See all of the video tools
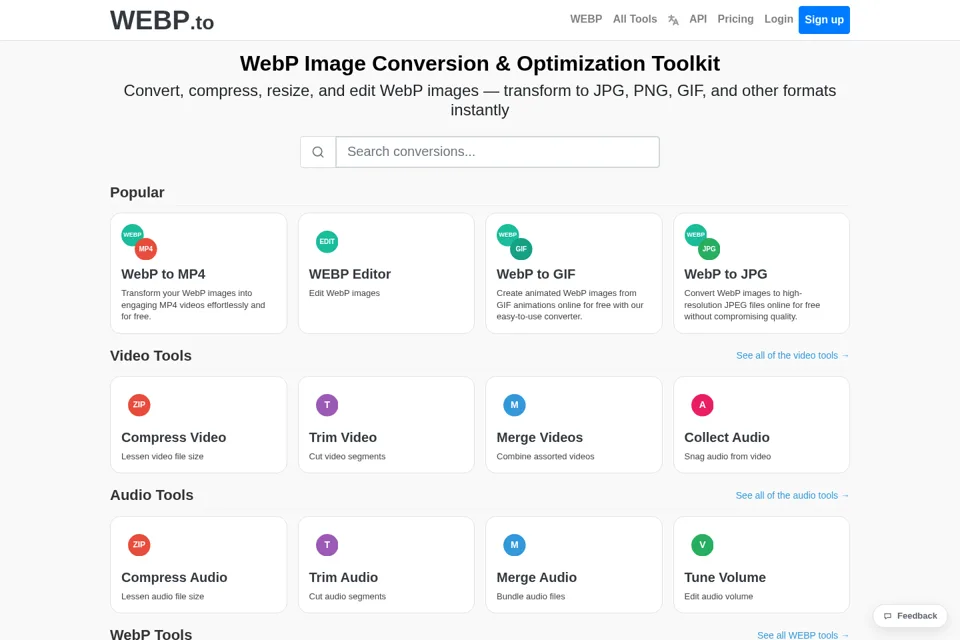This screenshot has height=640, width=960. click(x=792, y=355)
